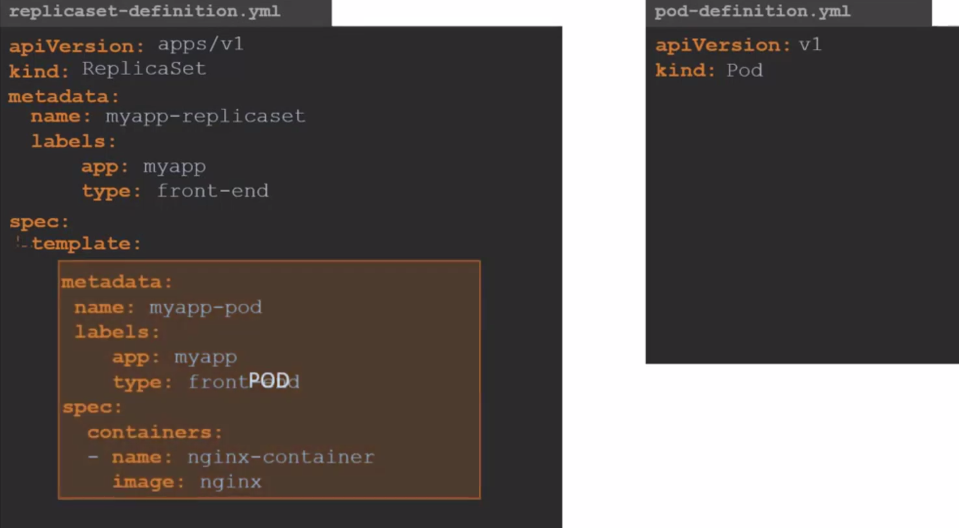The image size is (959, 528).
Task: Click the template key under spec
Action: click(86, 243)
